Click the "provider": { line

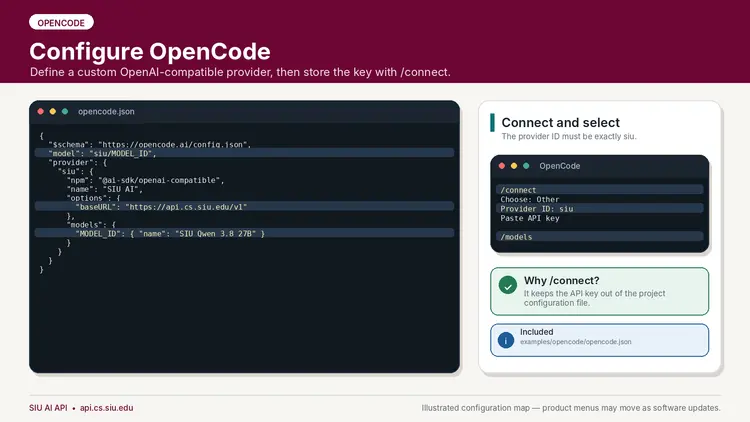click(x=77, y=162)
